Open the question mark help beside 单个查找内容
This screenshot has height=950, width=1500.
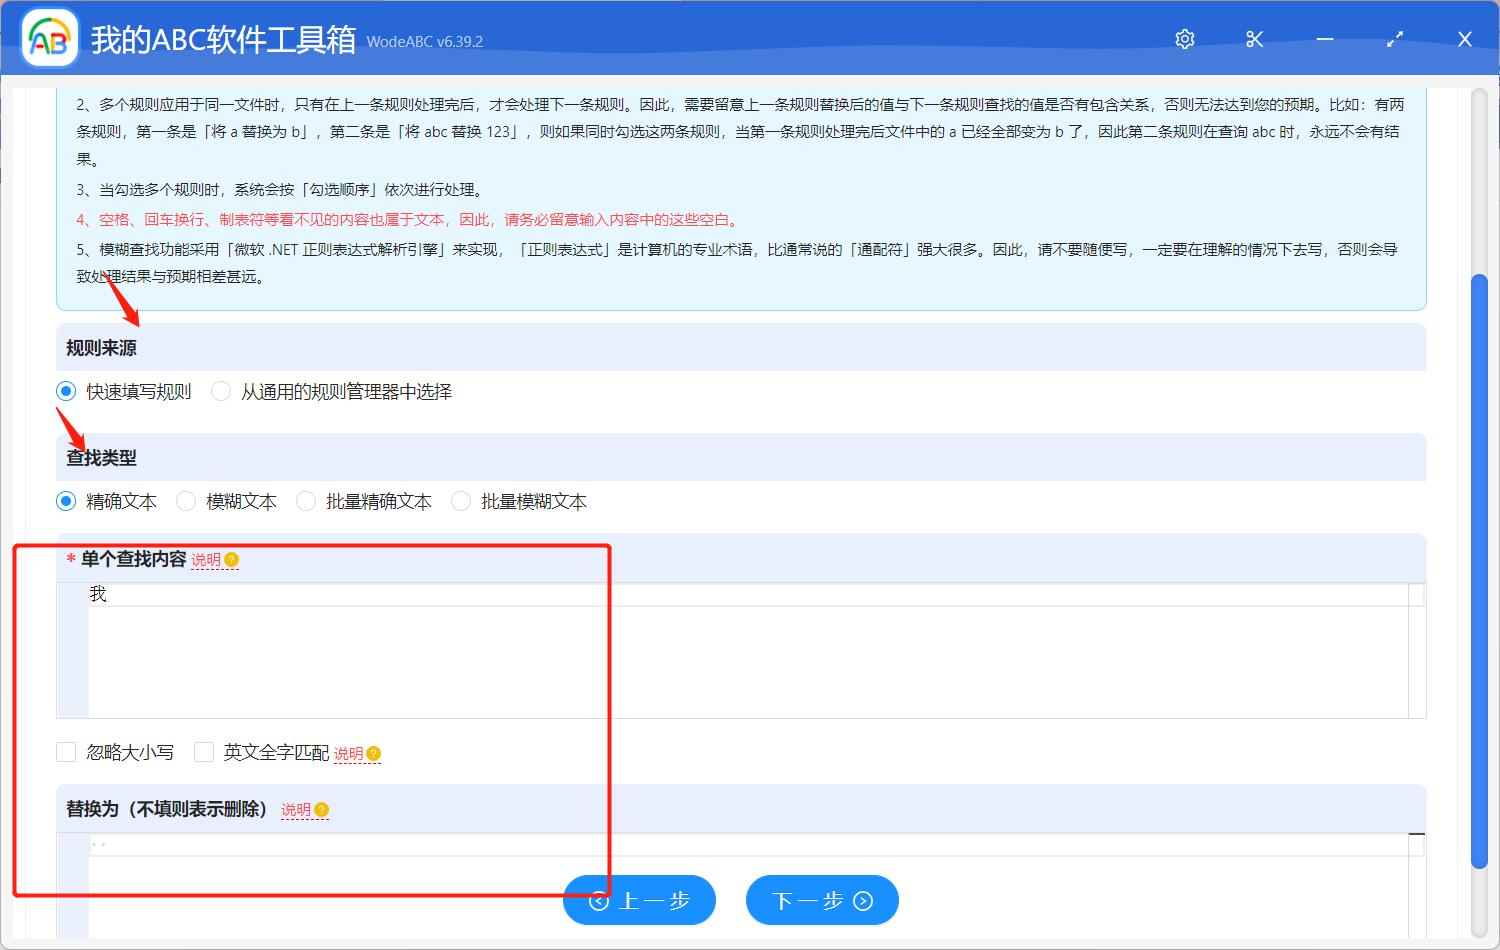point(232,560)
